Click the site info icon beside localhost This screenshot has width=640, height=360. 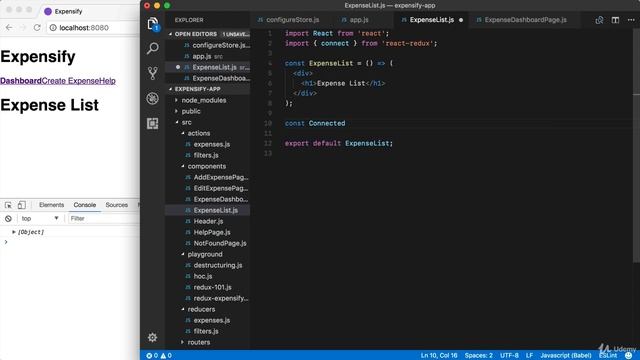pyautogui.click(x=53, y=28)
